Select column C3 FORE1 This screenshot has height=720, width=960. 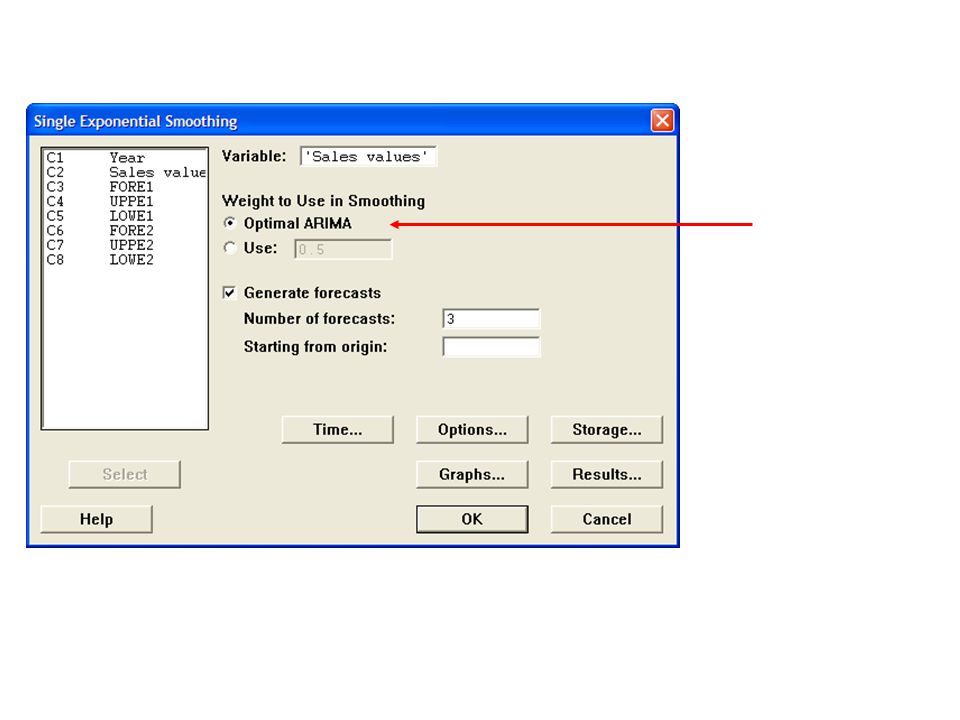(126, 187)
